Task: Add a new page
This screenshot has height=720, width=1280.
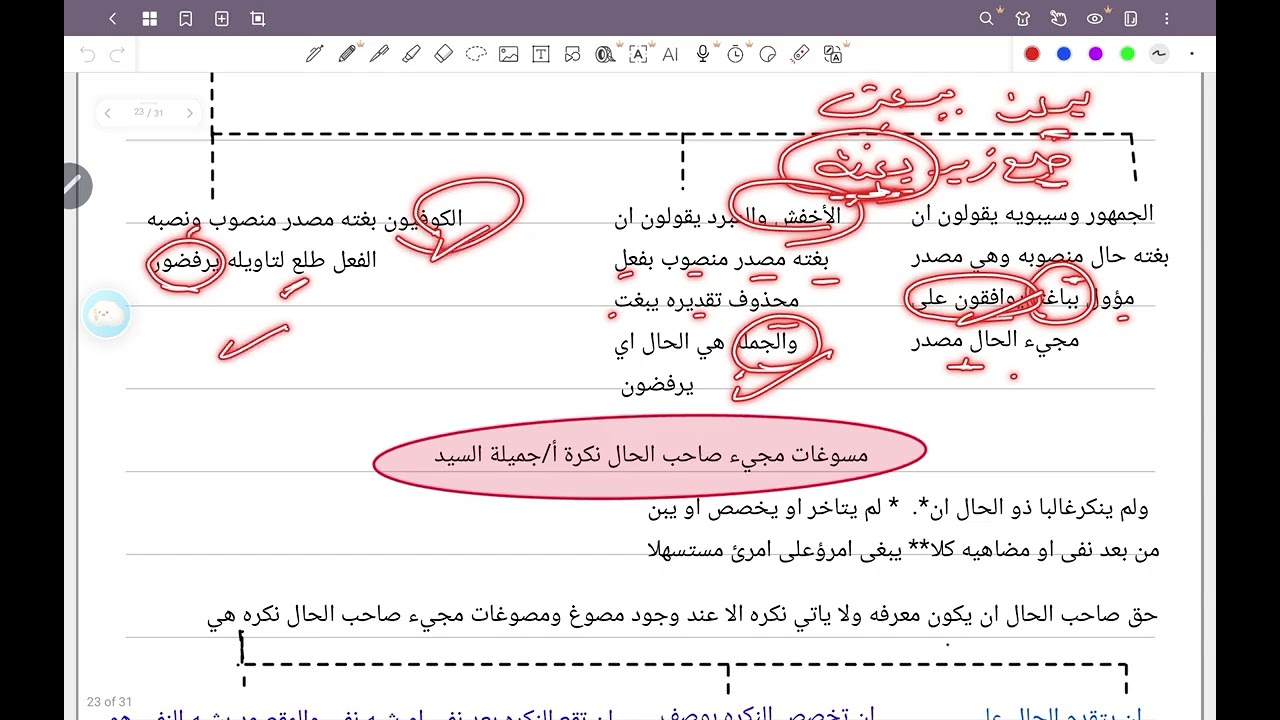Action: pyautogui.click(x=222, y=18)
